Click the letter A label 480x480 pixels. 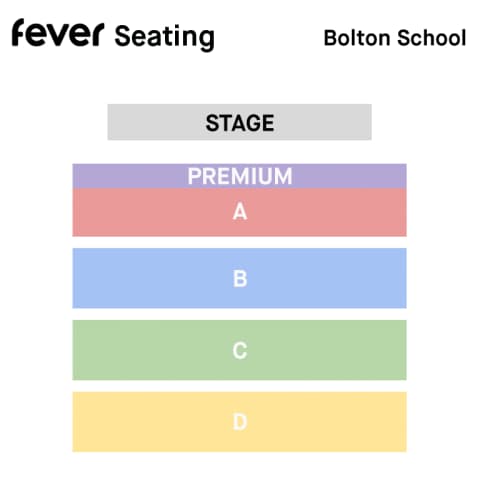[x=240, y=212]
